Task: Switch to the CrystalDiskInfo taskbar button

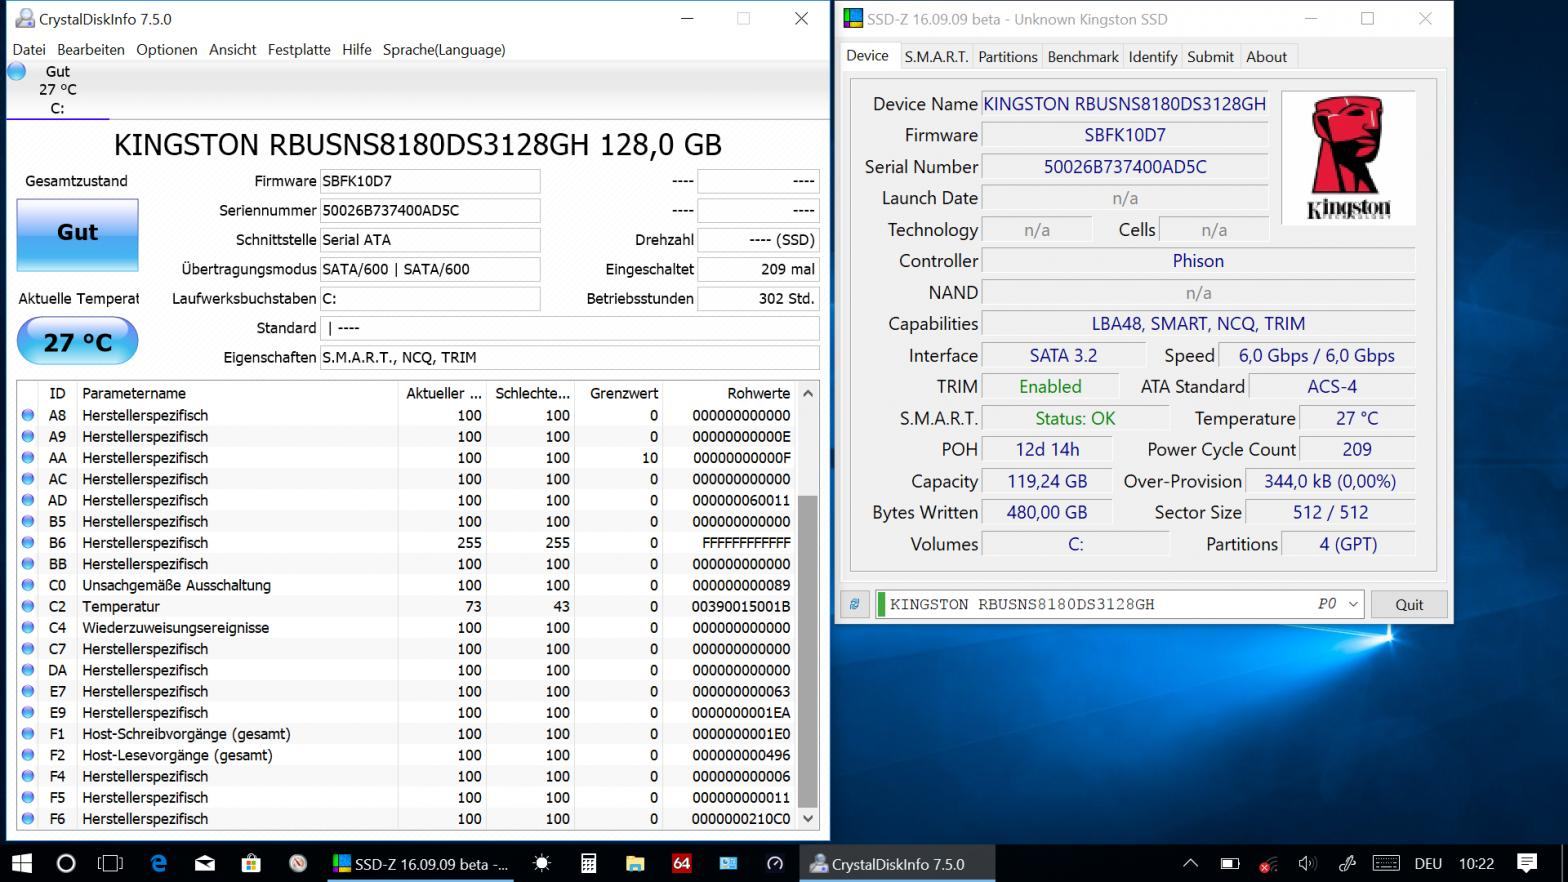Action: (x=897, y=863)
